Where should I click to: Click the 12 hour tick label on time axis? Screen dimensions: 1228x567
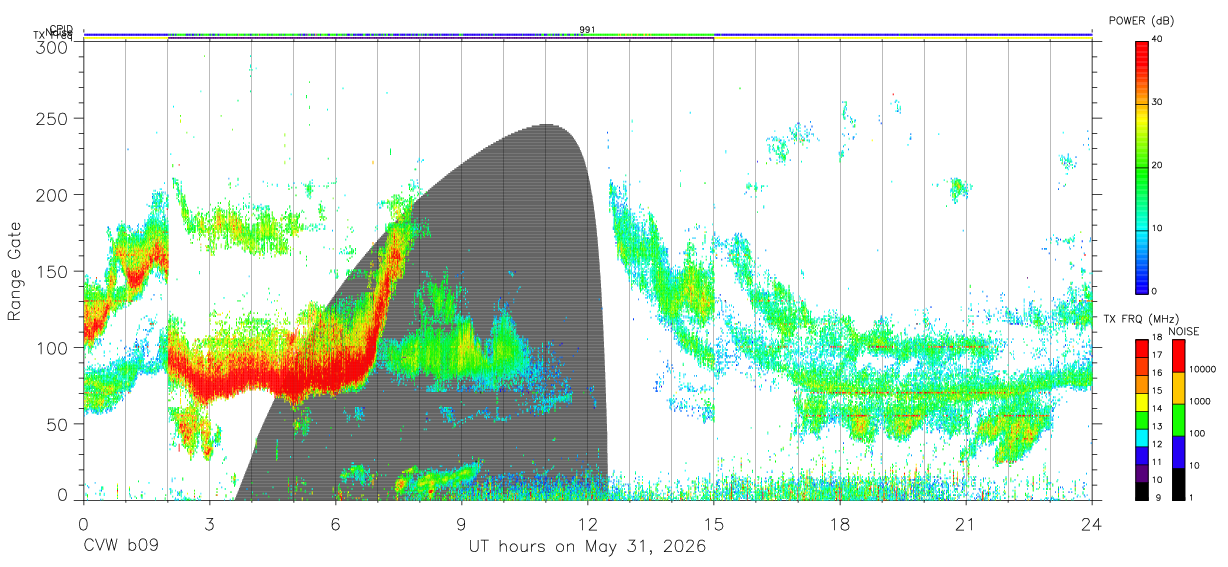point(587,523)
